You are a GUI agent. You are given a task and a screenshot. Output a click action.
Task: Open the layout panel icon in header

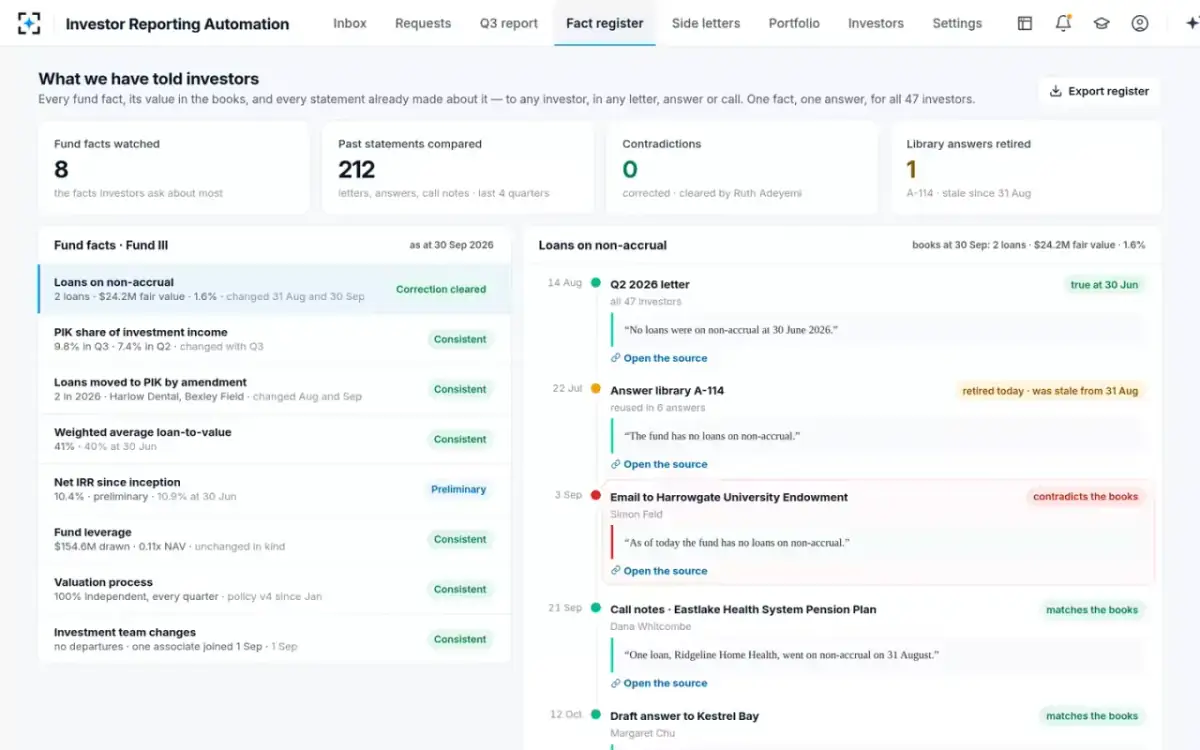click(1025, 23)
